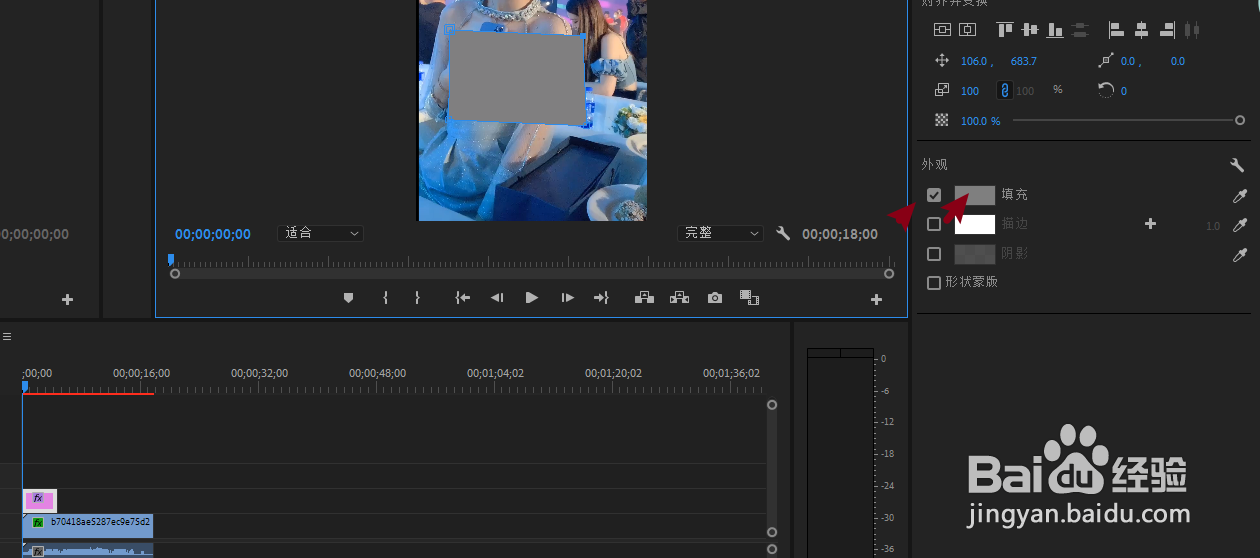This screenshot has height=558, width=1260.
Task: Open the gray fill color swatch
Action: (x=975, y=195)
